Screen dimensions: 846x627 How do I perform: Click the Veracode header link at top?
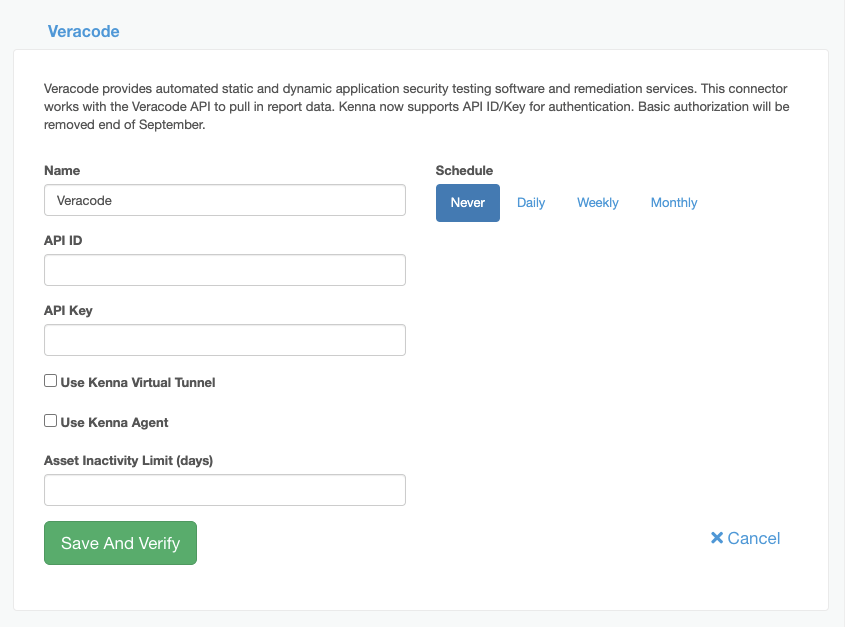point(84,31)
